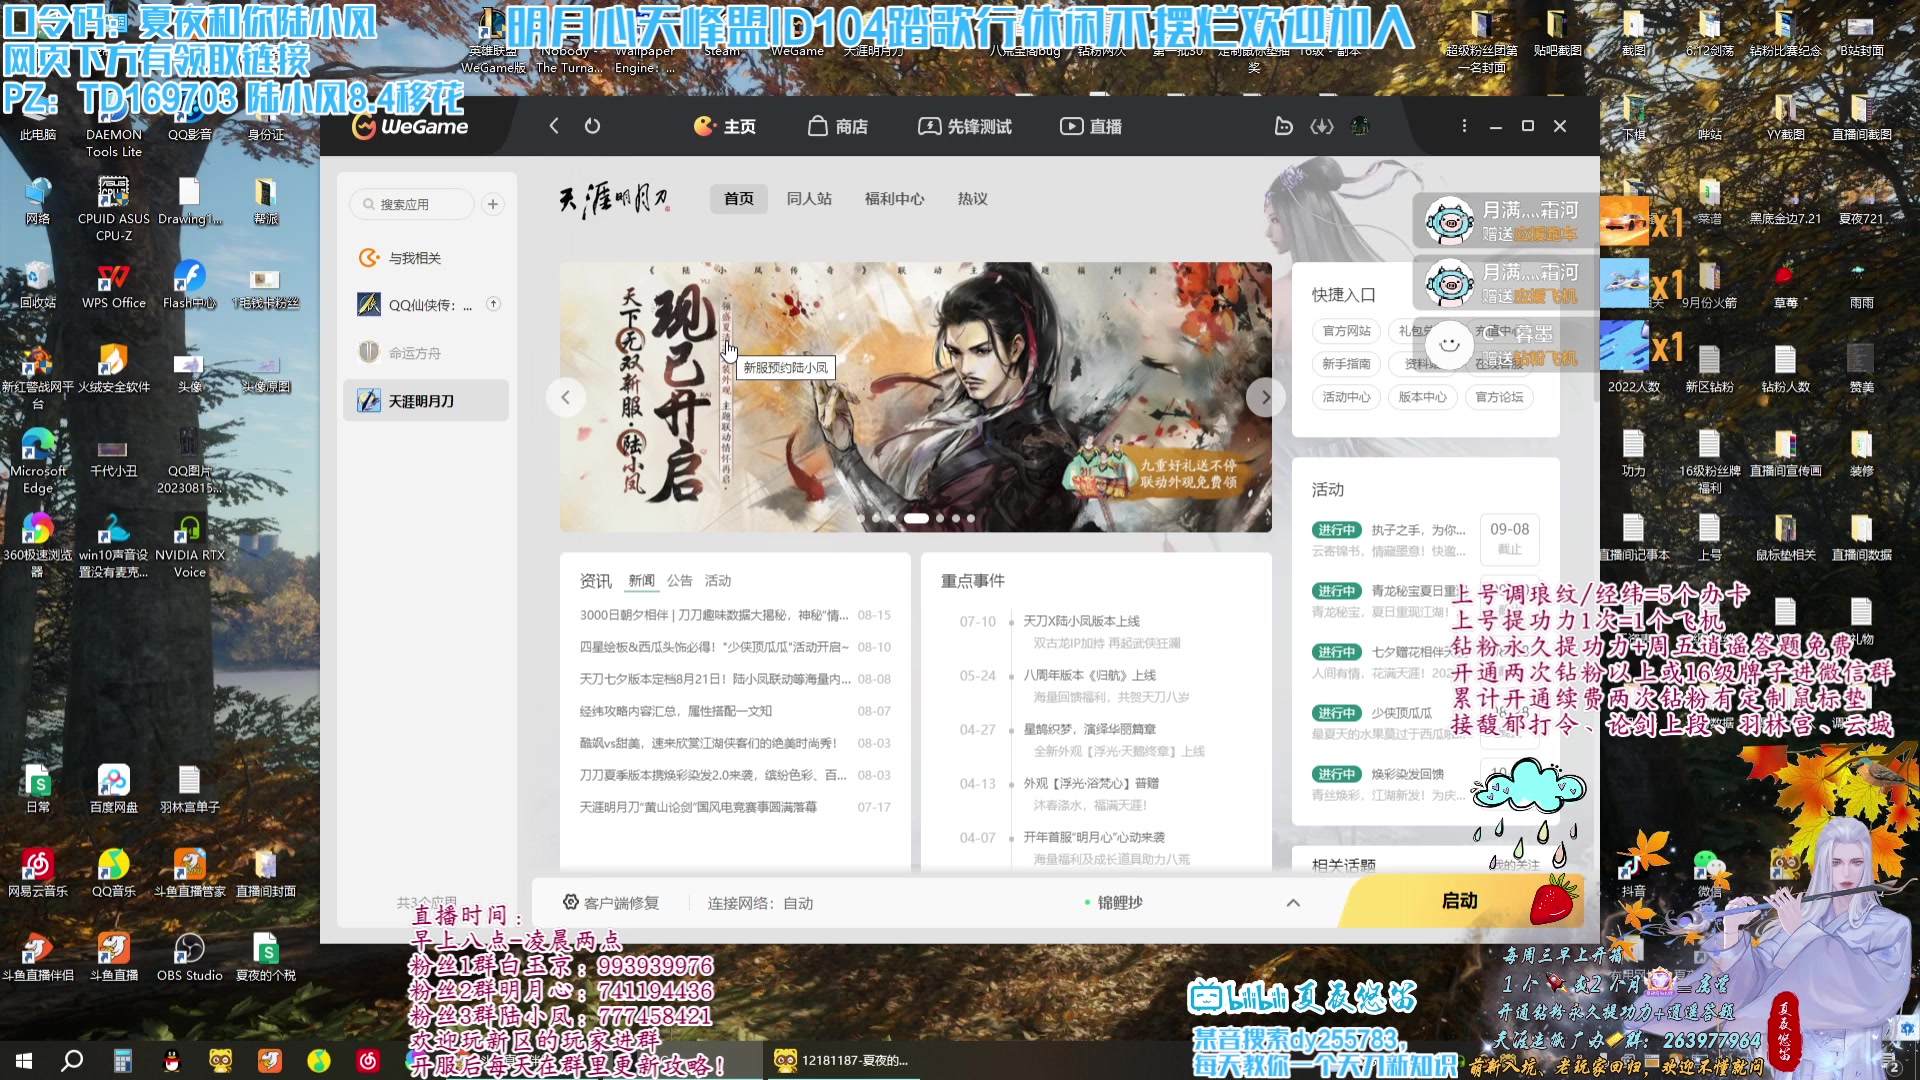Screen dimensions: 1920x1080
Task: Open the Windows Start menu
Action: point(24,1060)
